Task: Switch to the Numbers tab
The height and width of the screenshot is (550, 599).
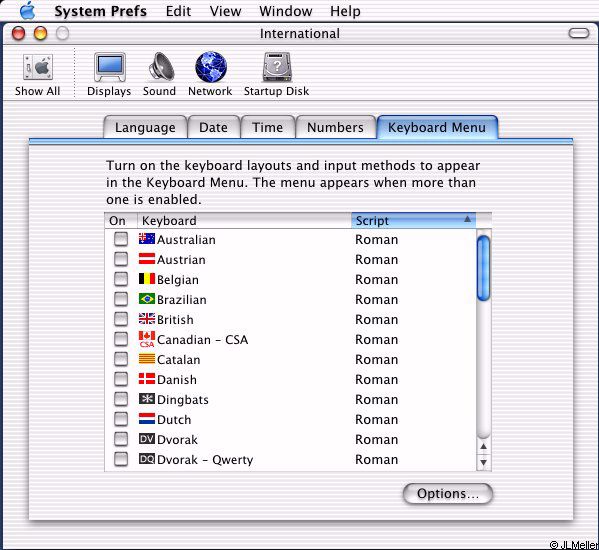Action: click(x=335, y=127)
